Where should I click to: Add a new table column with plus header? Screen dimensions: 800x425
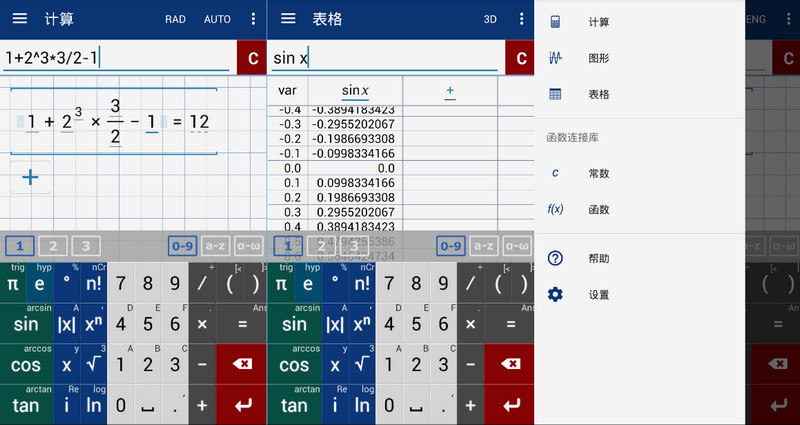450,91
